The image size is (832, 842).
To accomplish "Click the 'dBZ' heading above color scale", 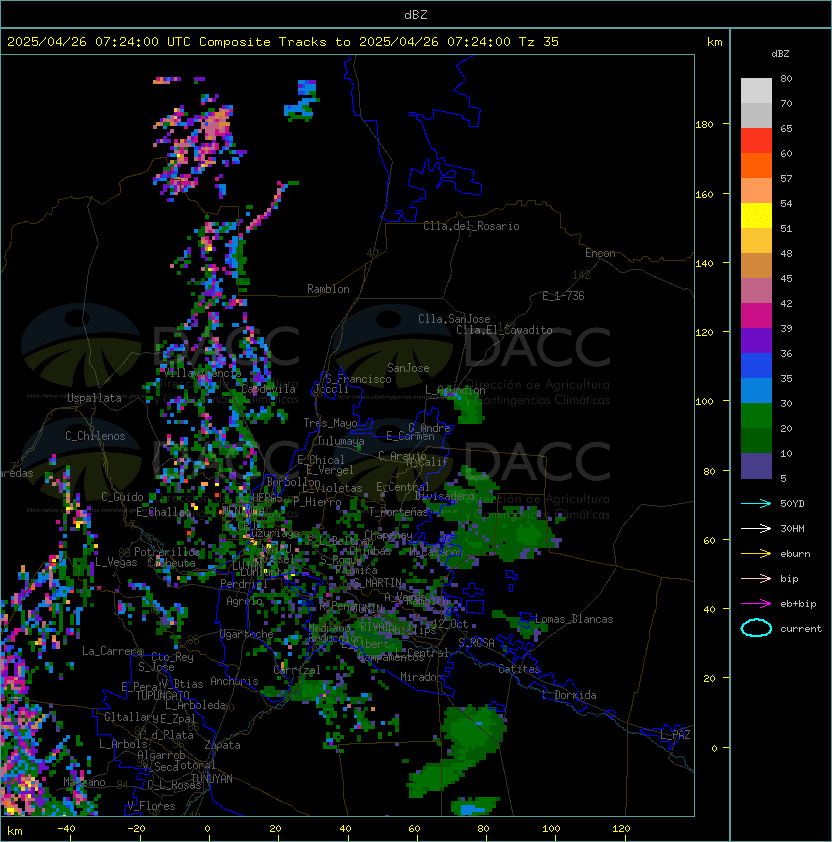I will (780, 54).
